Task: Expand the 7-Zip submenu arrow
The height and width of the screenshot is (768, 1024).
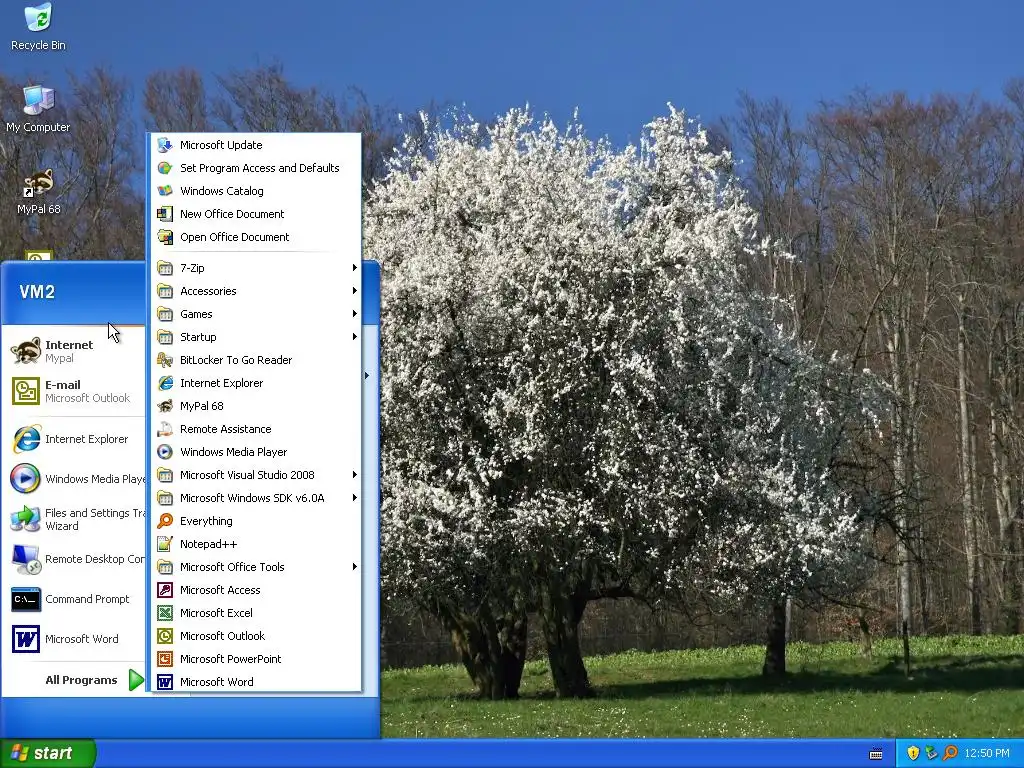Action: point(354,268)
